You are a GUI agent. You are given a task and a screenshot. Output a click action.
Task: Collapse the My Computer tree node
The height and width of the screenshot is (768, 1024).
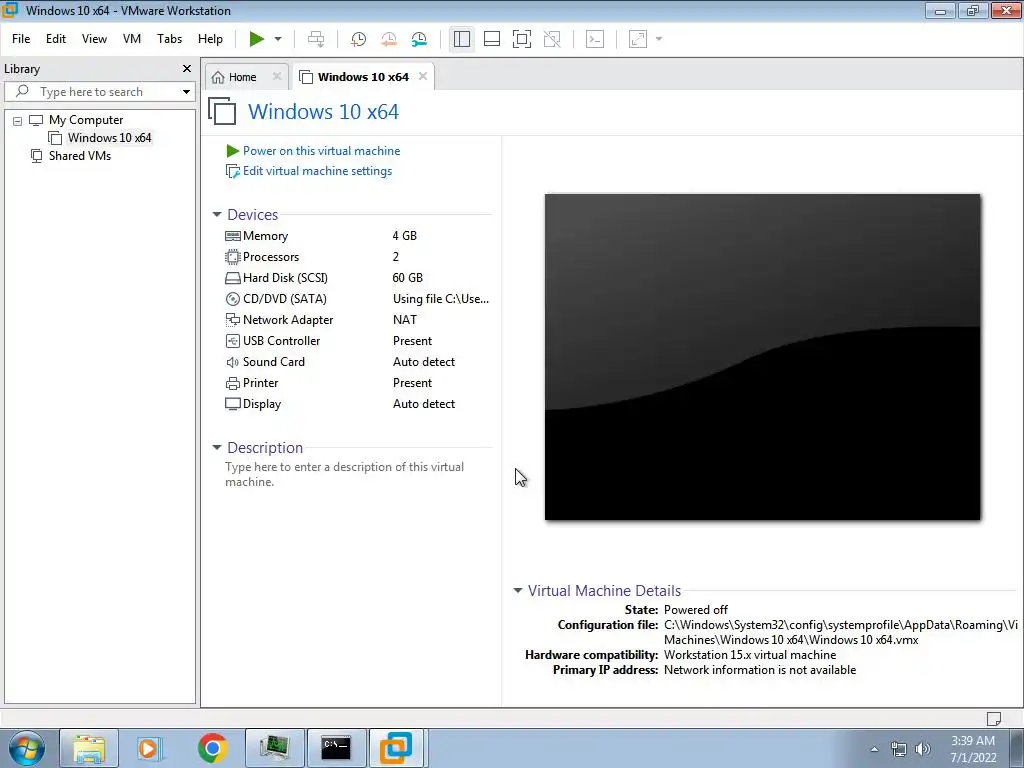[18, 121]
